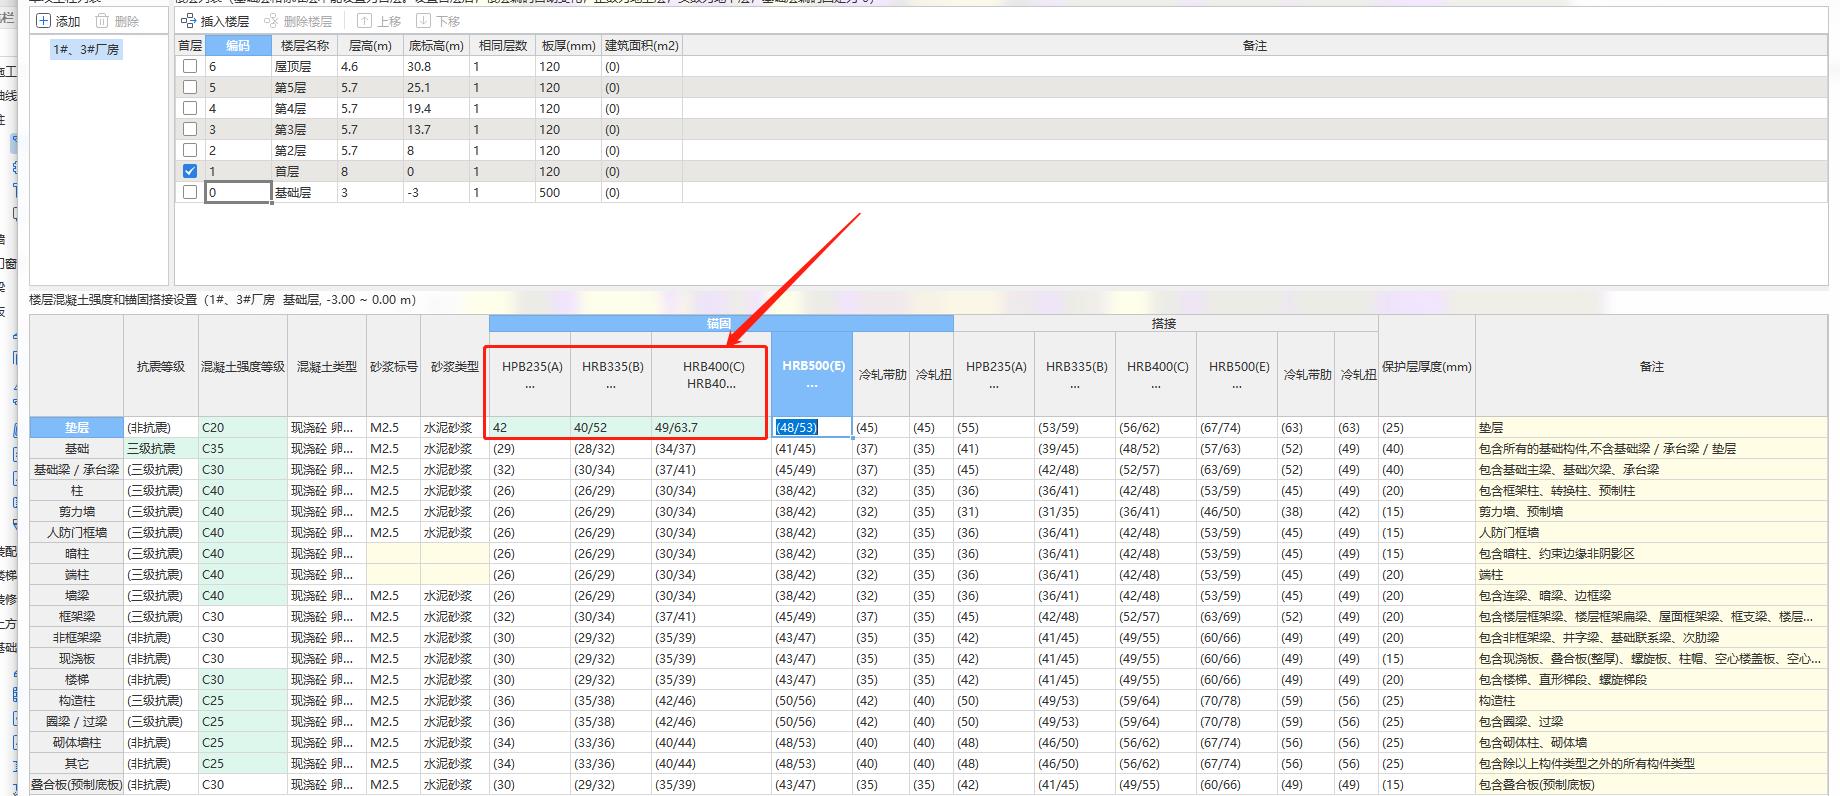Select the 垫层 row header
The width and height of the screenshot is (1840, 796).
point(77,427)
